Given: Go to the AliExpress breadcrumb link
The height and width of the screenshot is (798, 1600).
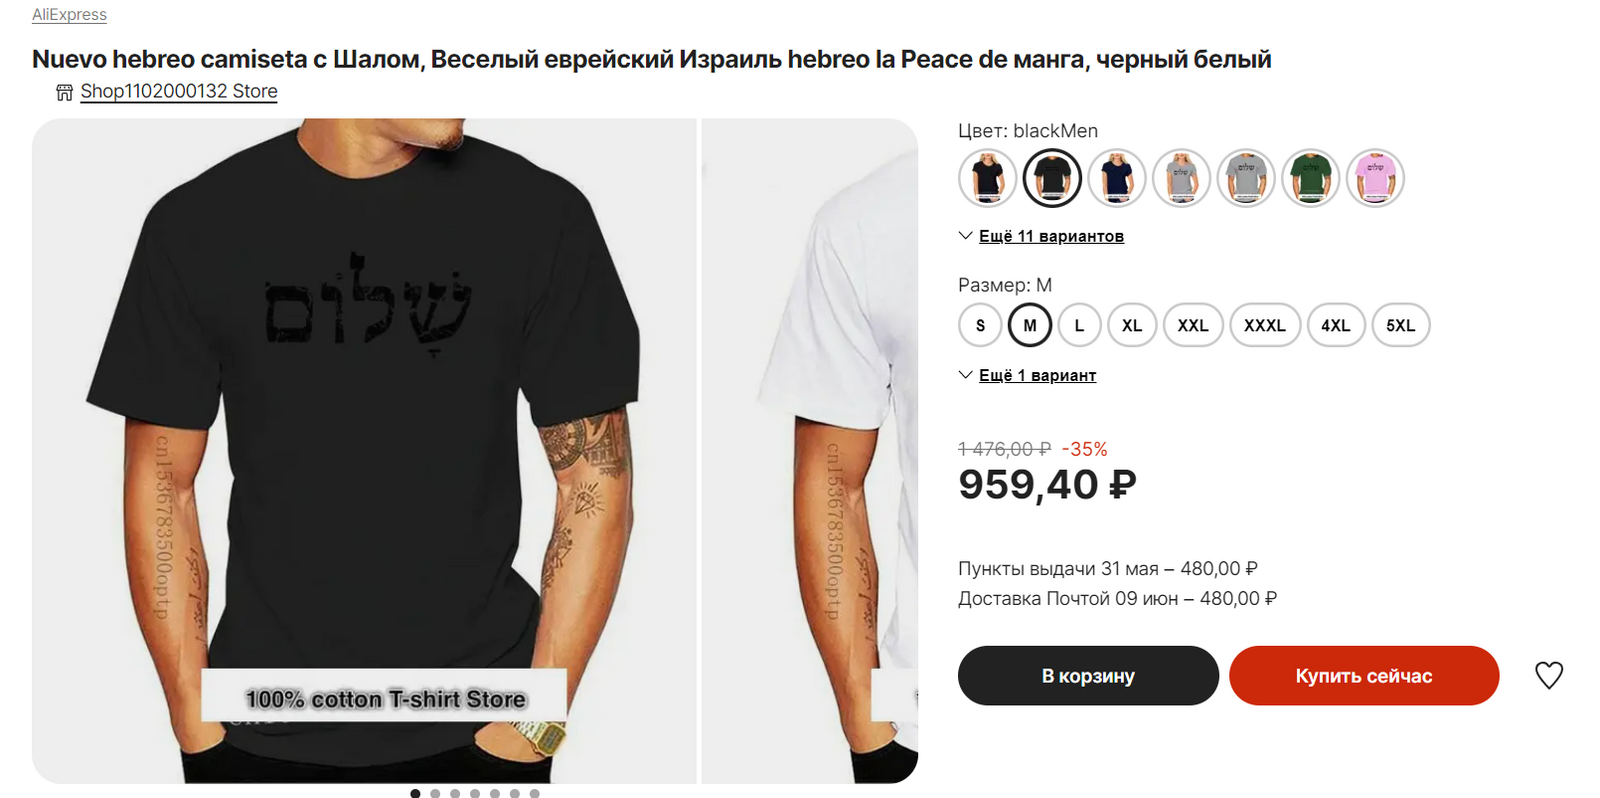Looking at the screenshot, I should 69,15.
